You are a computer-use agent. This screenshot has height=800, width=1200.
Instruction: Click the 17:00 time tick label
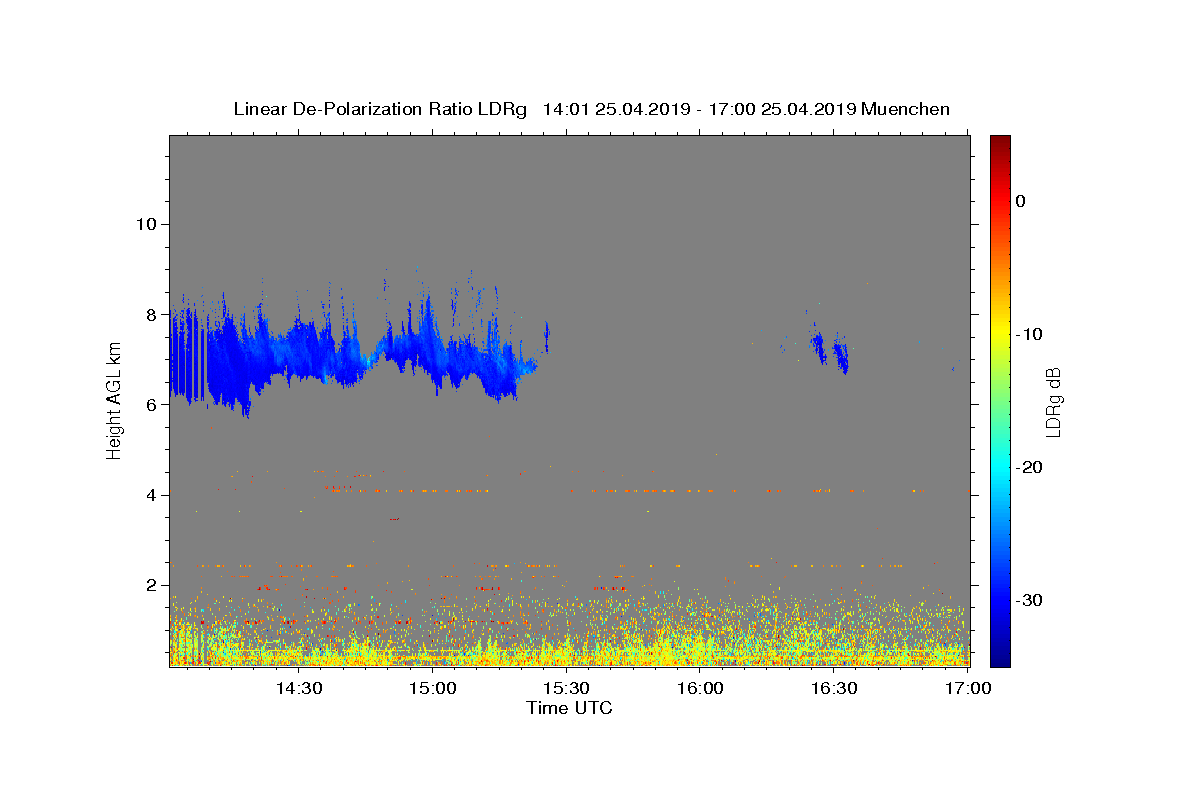(x=968, y=688)
